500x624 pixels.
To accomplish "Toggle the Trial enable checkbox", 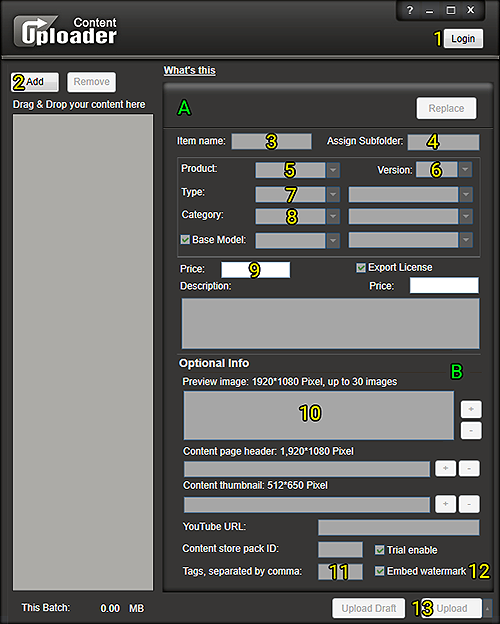I will pos(379,550).
